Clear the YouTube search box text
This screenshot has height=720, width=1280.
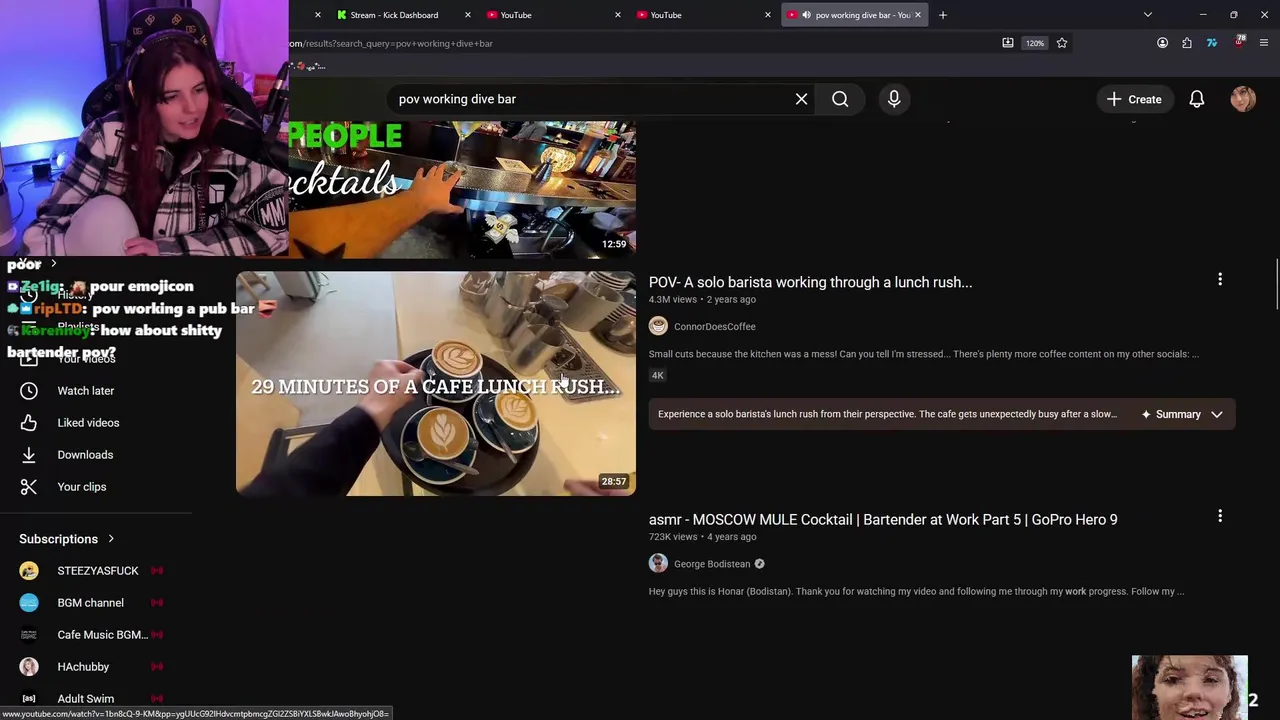click(801, 99)
